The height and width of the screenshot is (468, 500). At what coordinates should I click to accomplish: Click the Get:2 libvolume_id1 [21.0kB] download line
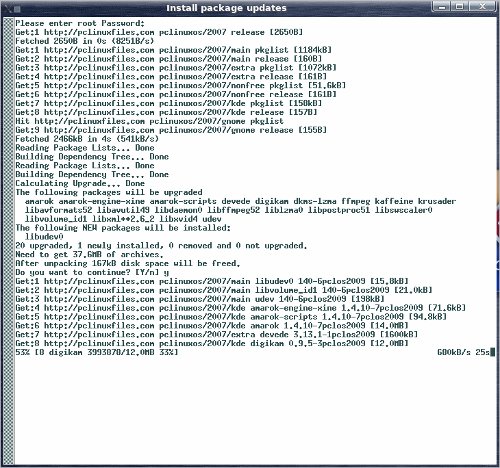224,290
